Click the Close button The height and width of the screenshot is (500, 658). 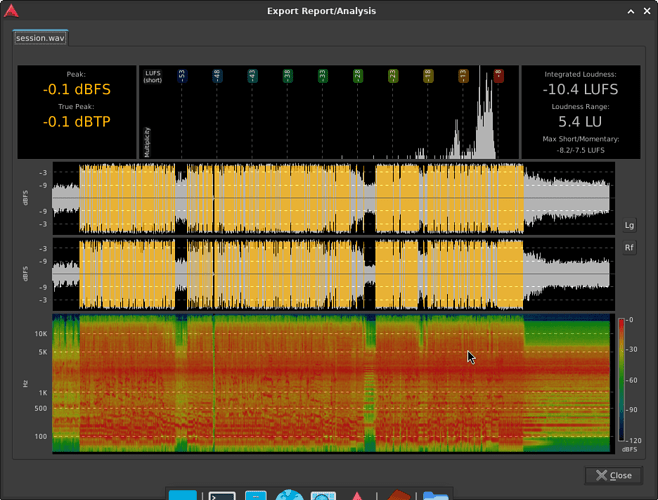[613, 475]
